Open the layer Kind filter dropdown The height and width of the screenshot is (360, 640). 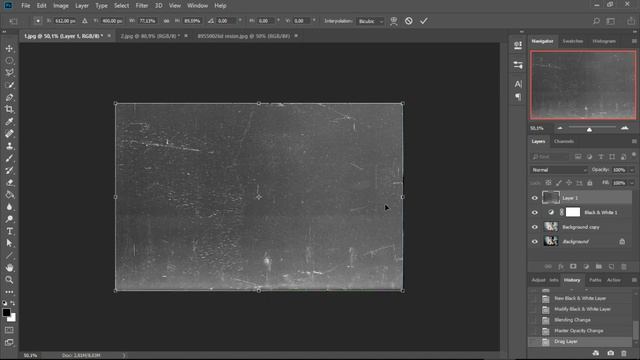[550, 157]
